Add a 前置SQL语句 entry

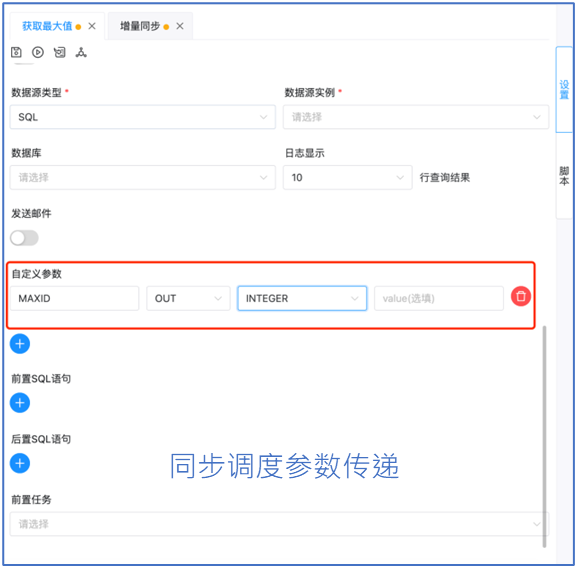(x=20, y=403)
